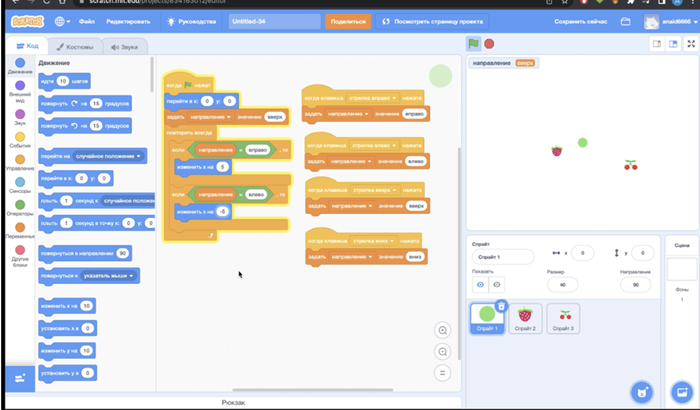Hide the sprite with crossed-eye icon
Viewport: 700px width, 410px height.
497,285
